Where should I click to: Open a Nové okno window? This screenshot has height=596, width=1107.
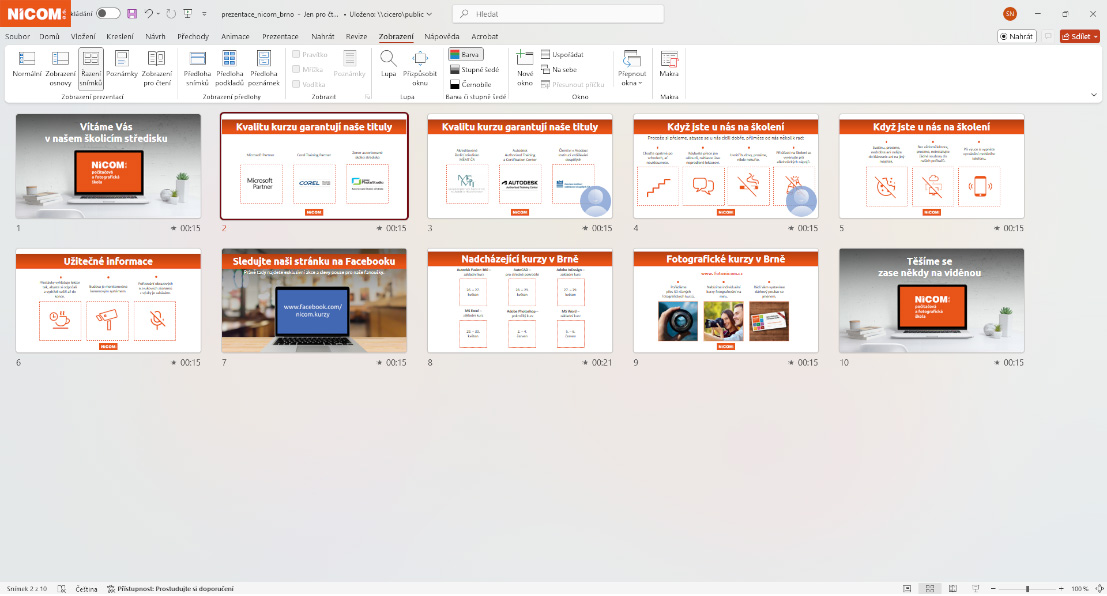[x=525, y=66]
